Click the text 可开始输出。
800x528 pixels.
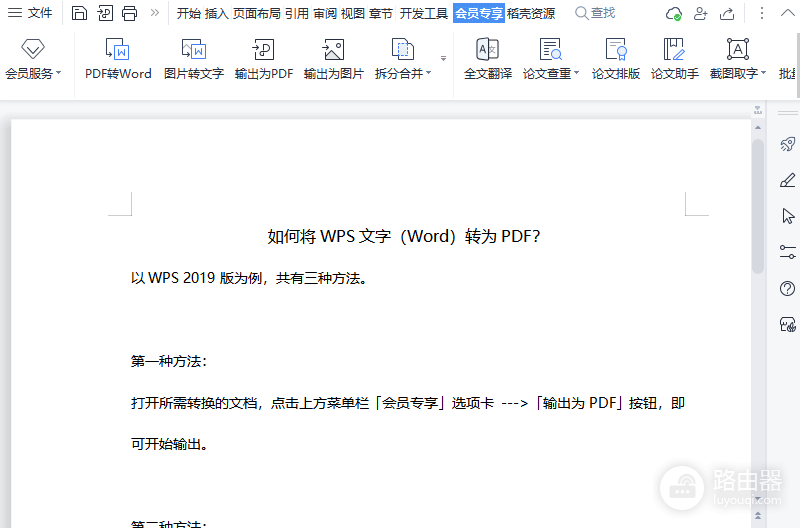coord(169,444)
